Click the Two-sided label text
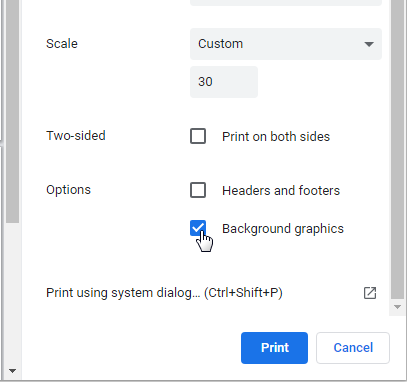 pyautogui.click(x=76, y=136)
